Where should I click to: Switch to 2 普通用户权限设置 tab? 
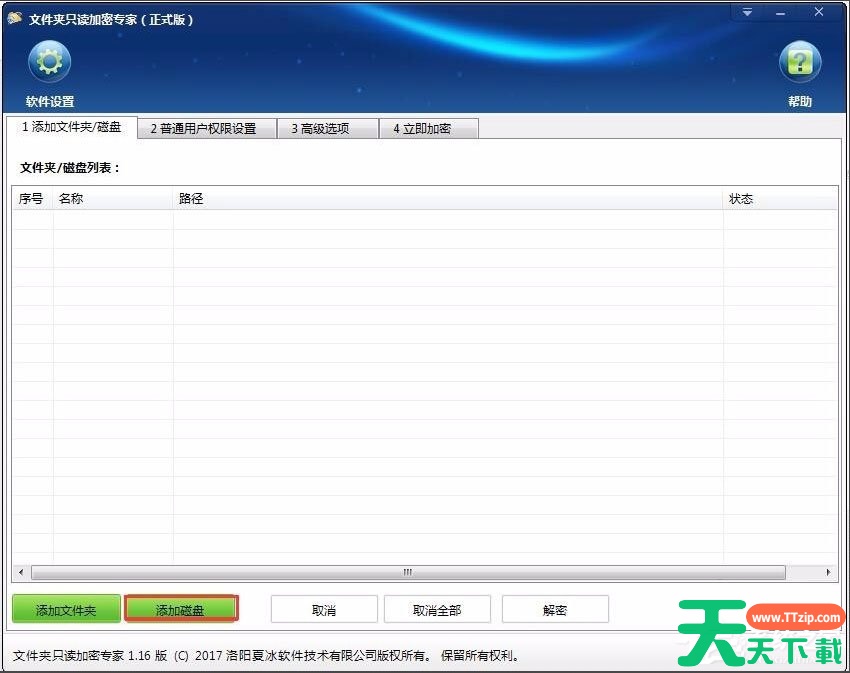[x=207, y=129]
